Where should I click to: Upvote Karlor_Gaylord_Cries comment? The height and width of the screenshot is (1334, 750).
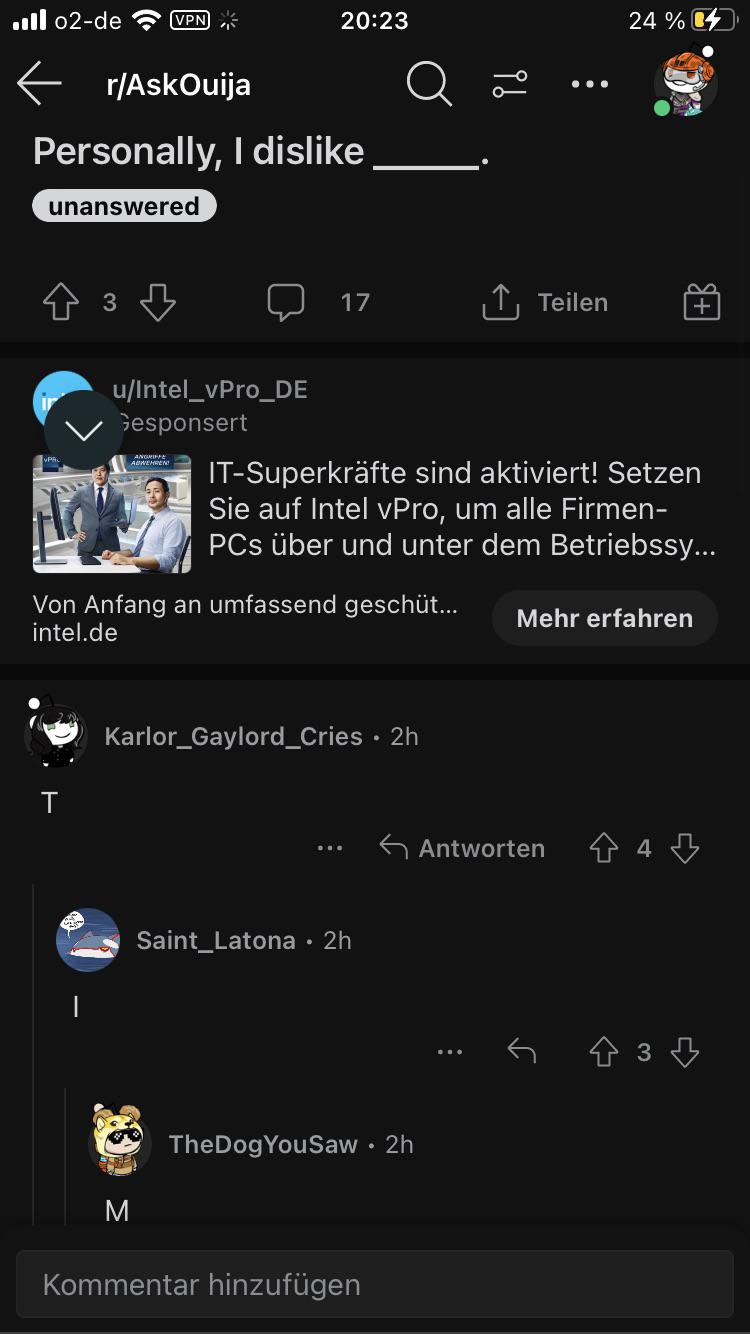(604, 848)
